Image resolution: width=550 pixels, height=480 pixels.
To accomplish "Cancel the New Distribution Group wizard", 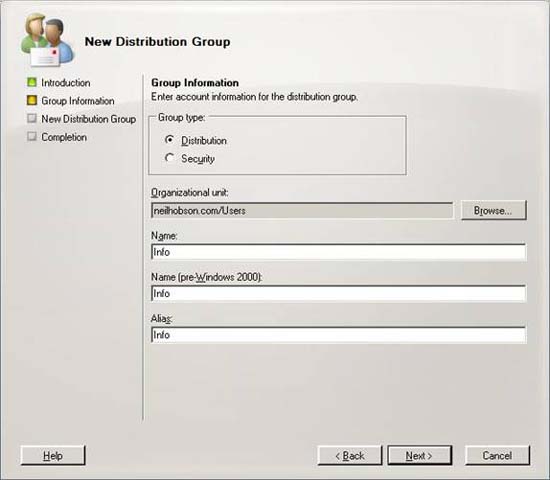I will coord(497,455).
